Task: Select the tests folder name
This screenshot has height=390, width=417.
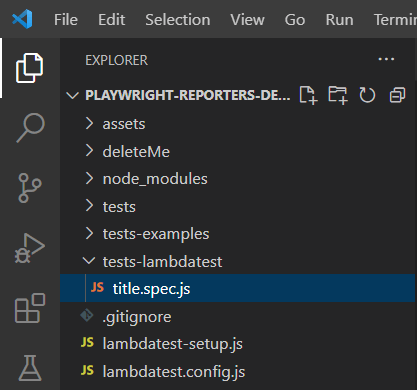Action: [x=119, y=207]
